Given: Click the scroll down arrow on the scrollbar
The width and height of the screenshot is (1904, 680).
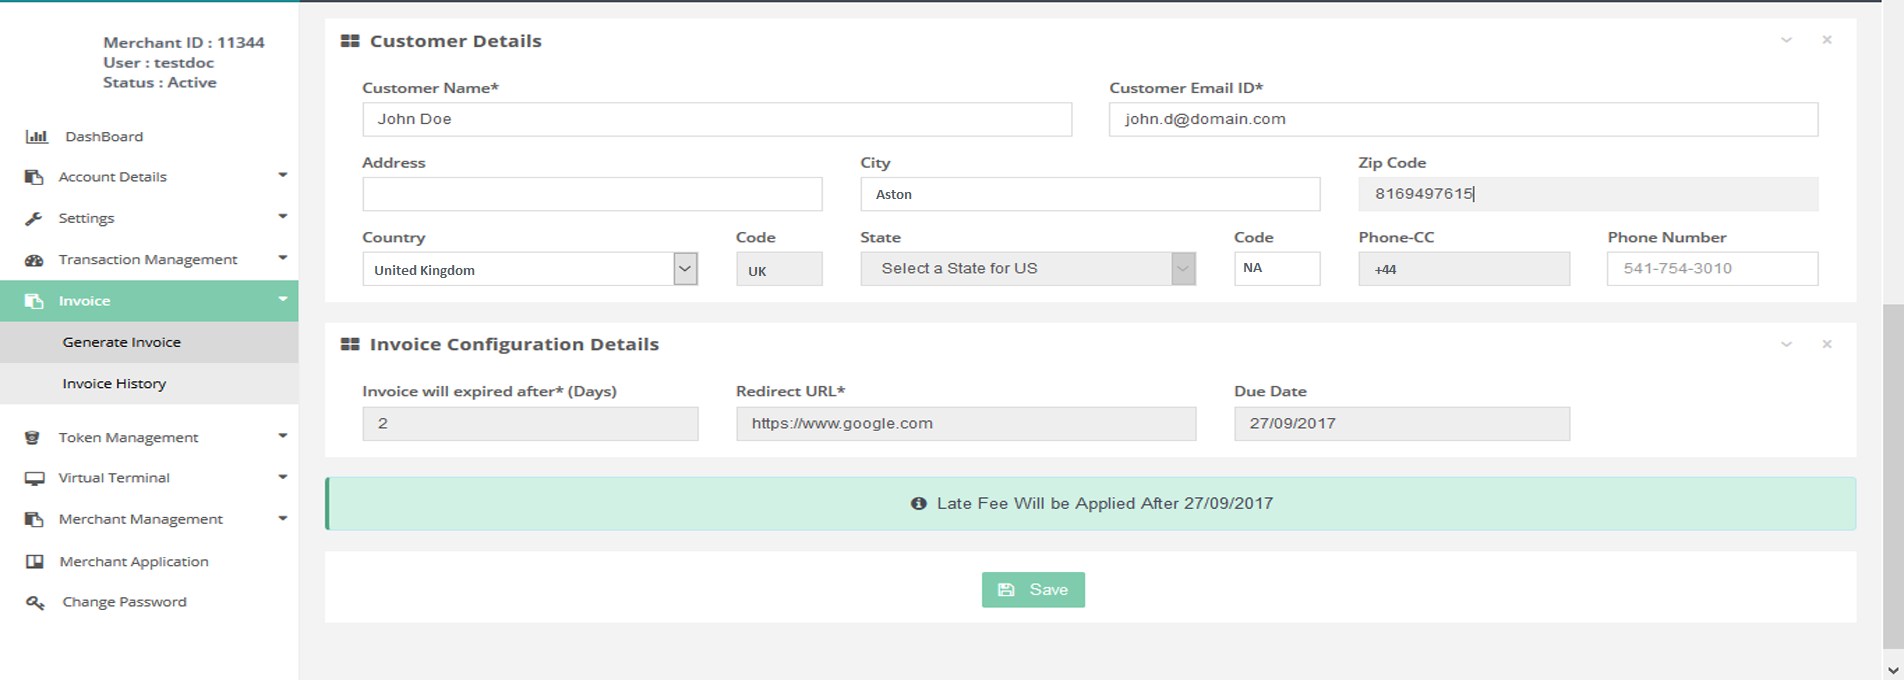Looking at the screenshot, I should point(1893,669).
